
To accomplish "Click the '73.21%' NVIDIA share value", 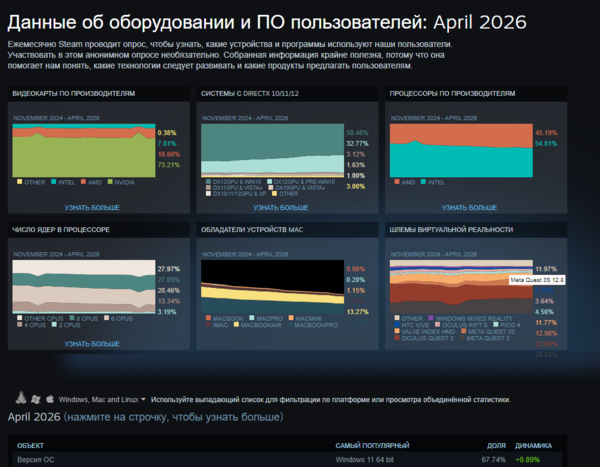I will (168, 165).
